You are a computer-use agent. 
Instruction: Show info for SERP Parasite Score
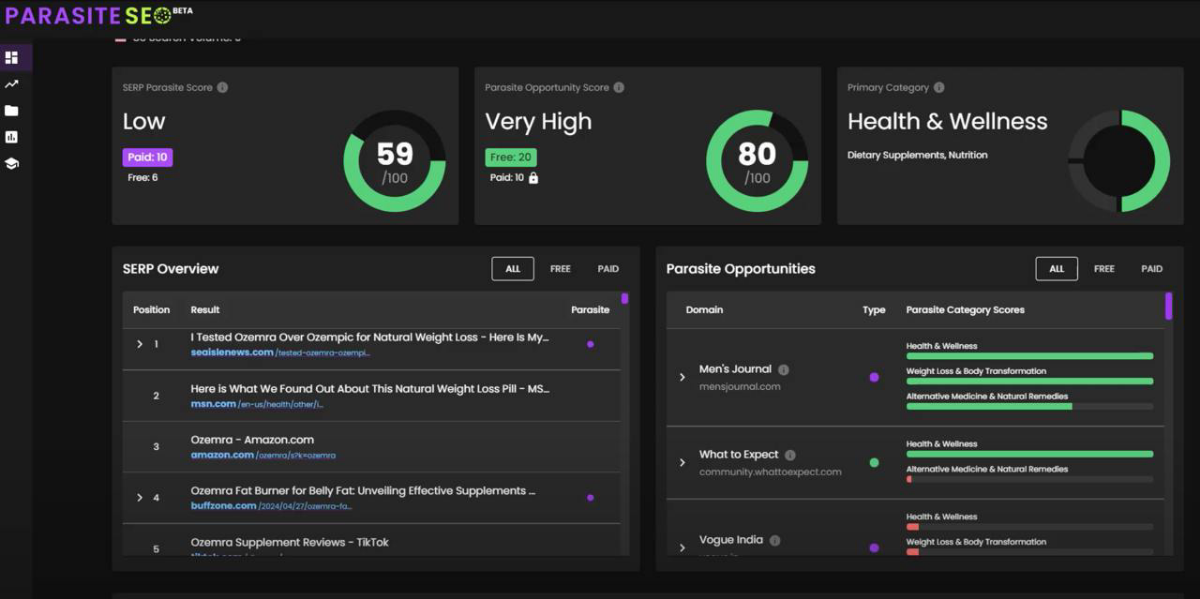(222, 88)
